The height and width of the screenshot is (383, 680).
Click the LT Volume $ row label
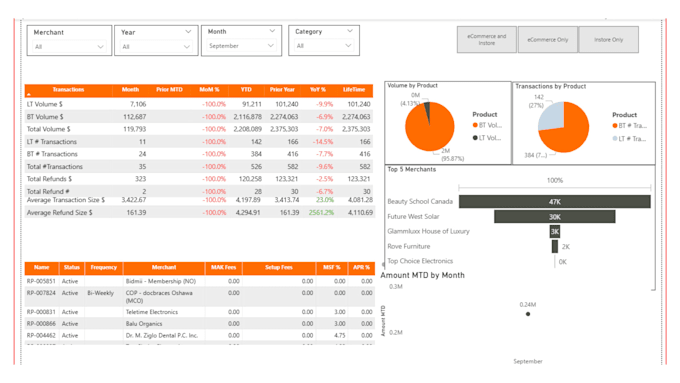point(45,104)
